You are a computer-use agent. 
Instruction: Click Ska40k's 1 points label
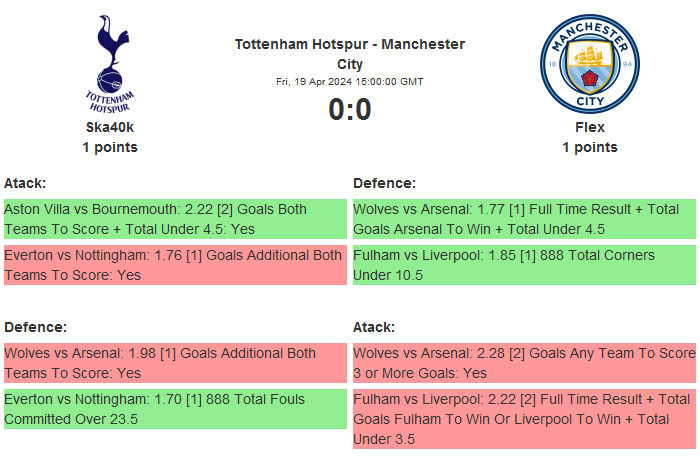[110, 147]
